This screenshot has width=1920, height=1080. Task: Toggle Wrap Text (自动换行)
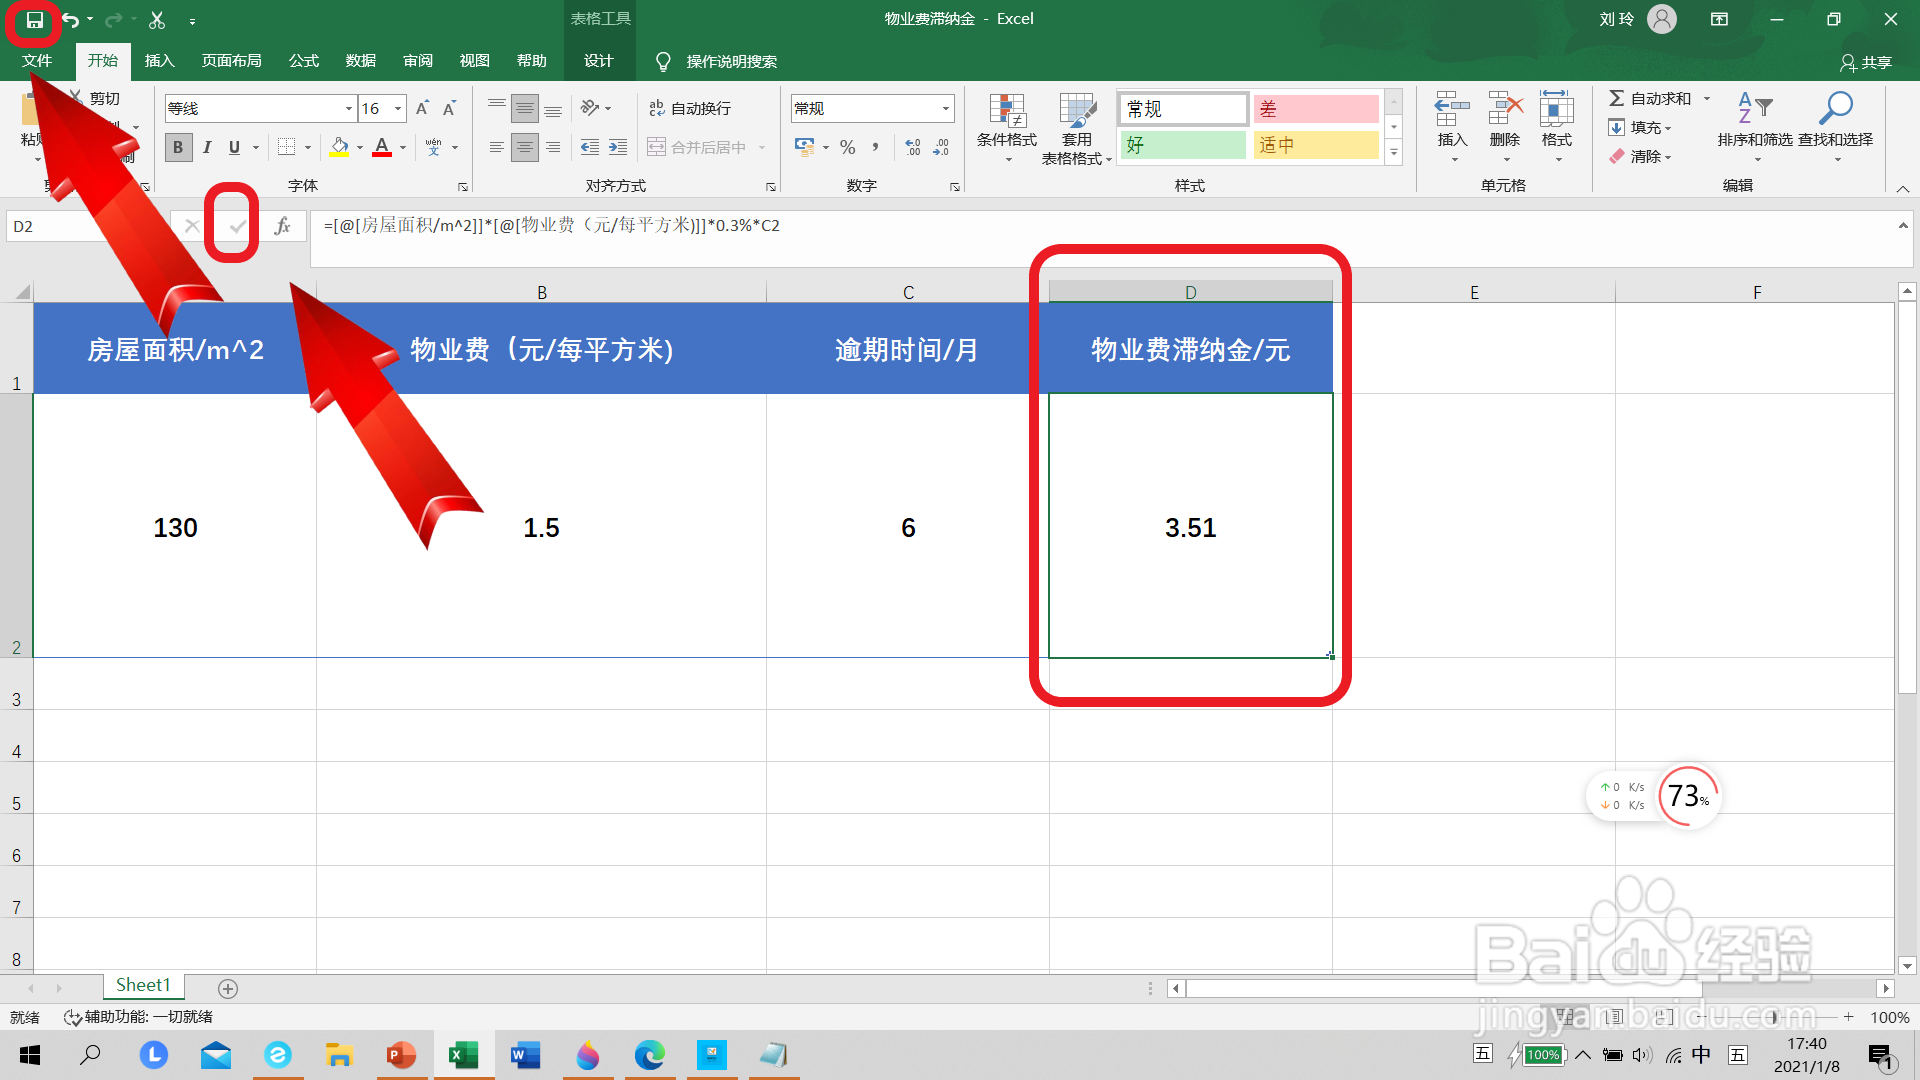pyautogui.click(x=690, y=108)
